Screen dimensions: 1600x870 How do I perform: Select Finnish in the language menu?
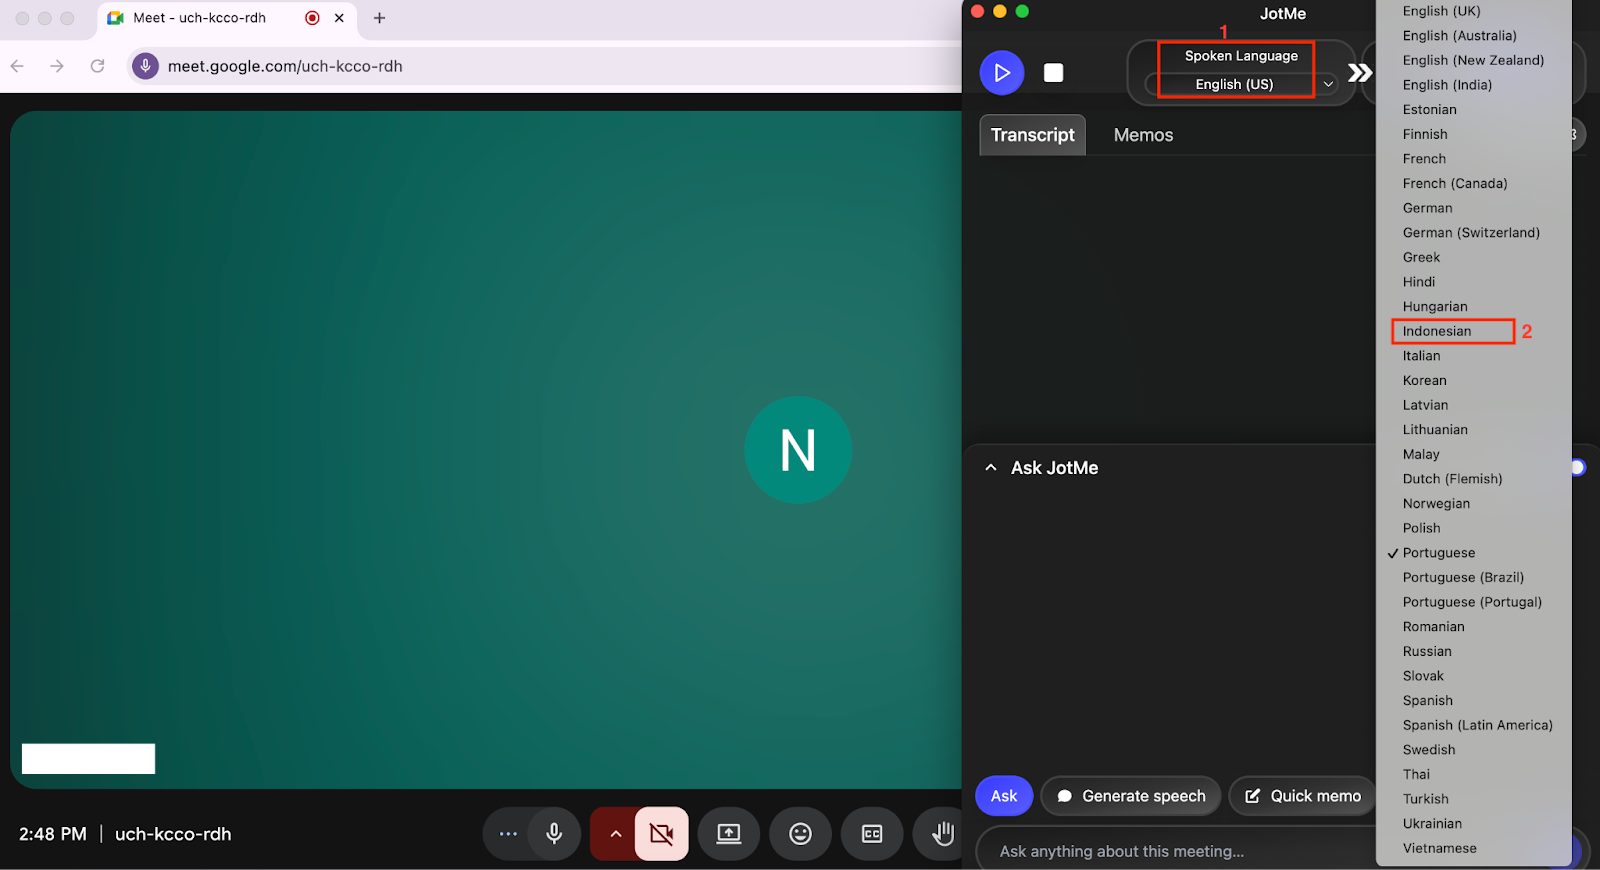pos(1425,134)
